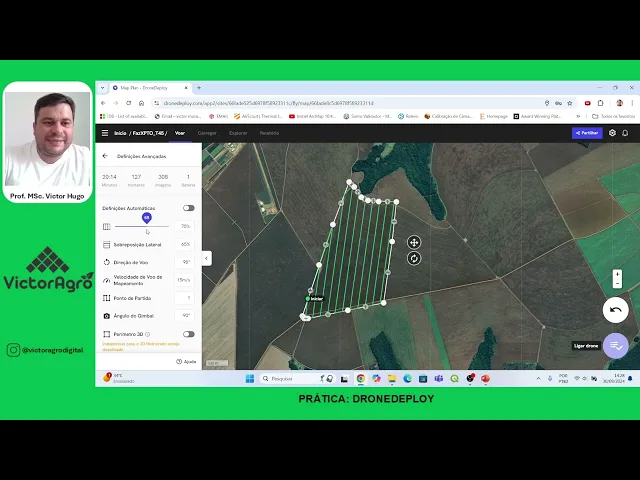Screen dimensions: 640x480
Task: Zoom in on the map with plus
Action: 617,274
